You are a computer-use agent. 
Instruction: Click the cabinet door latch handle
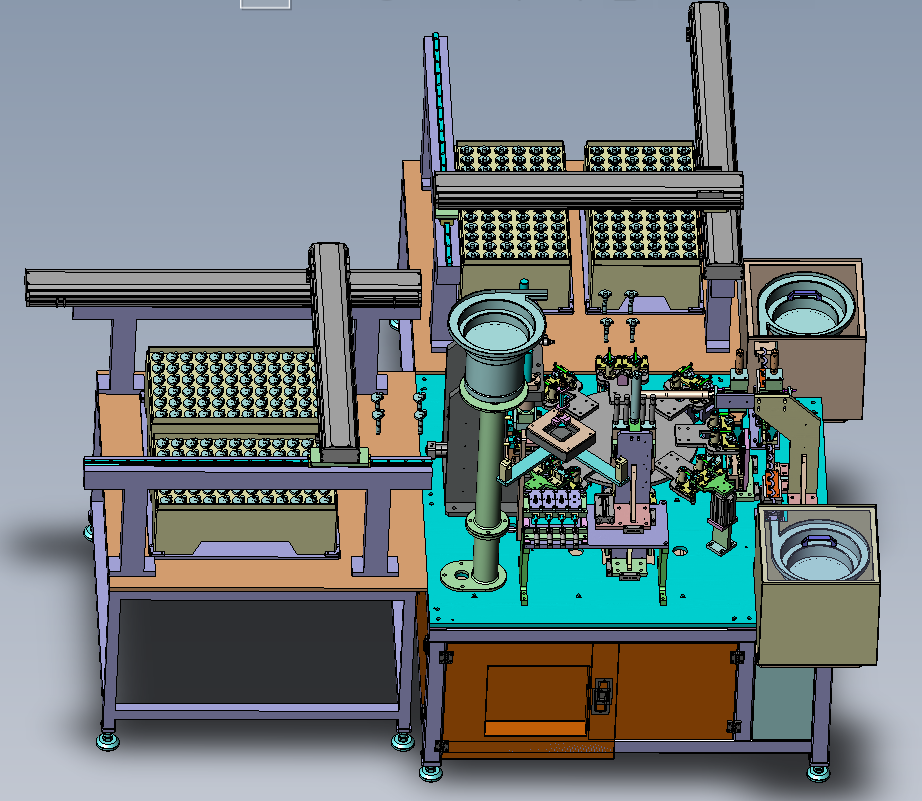pyautogui.click(x=602, y=695)
